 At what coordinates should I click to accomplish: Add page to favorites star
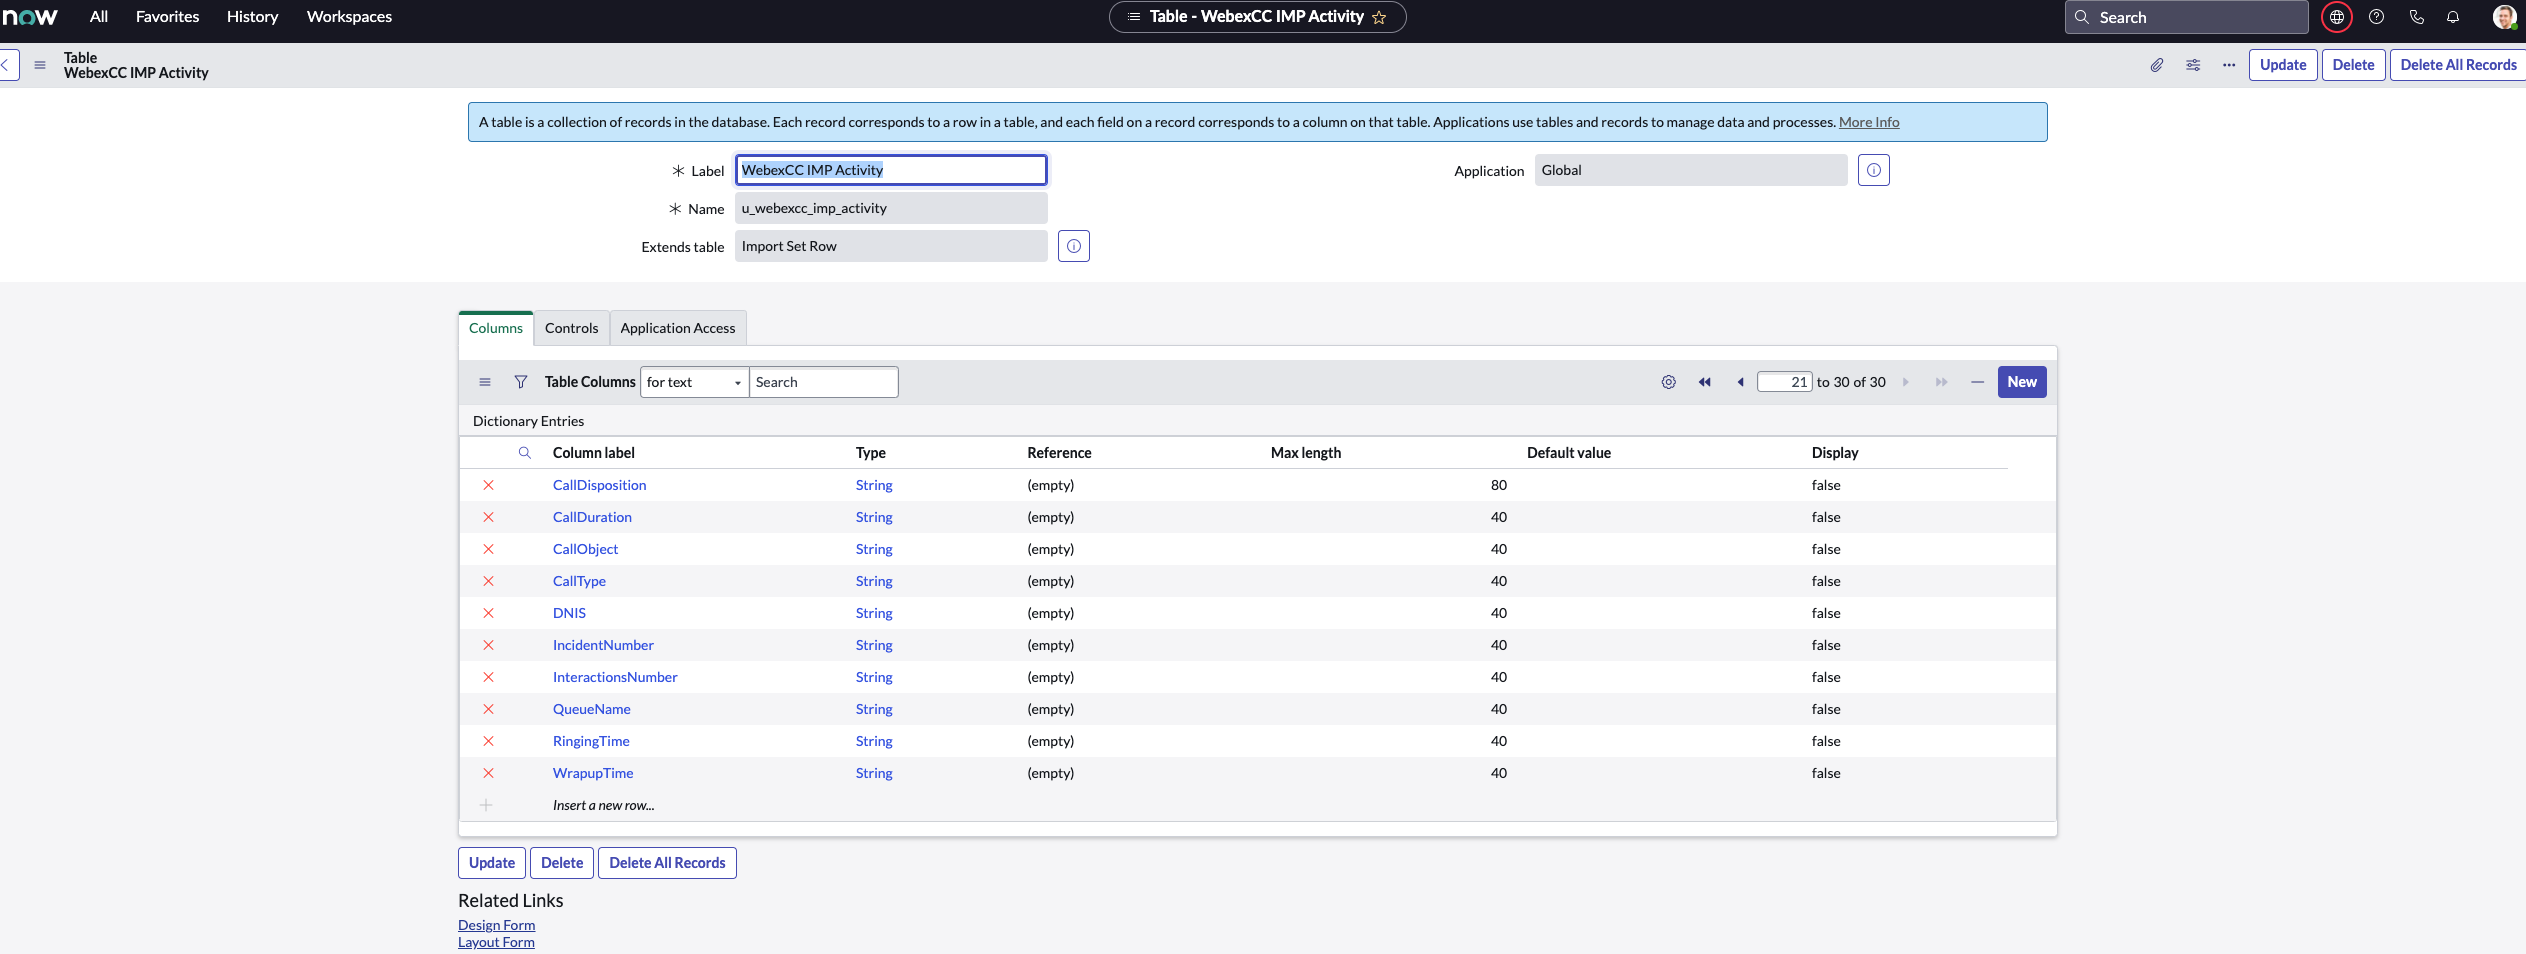pyautogui.click(x=1379, y=17)
